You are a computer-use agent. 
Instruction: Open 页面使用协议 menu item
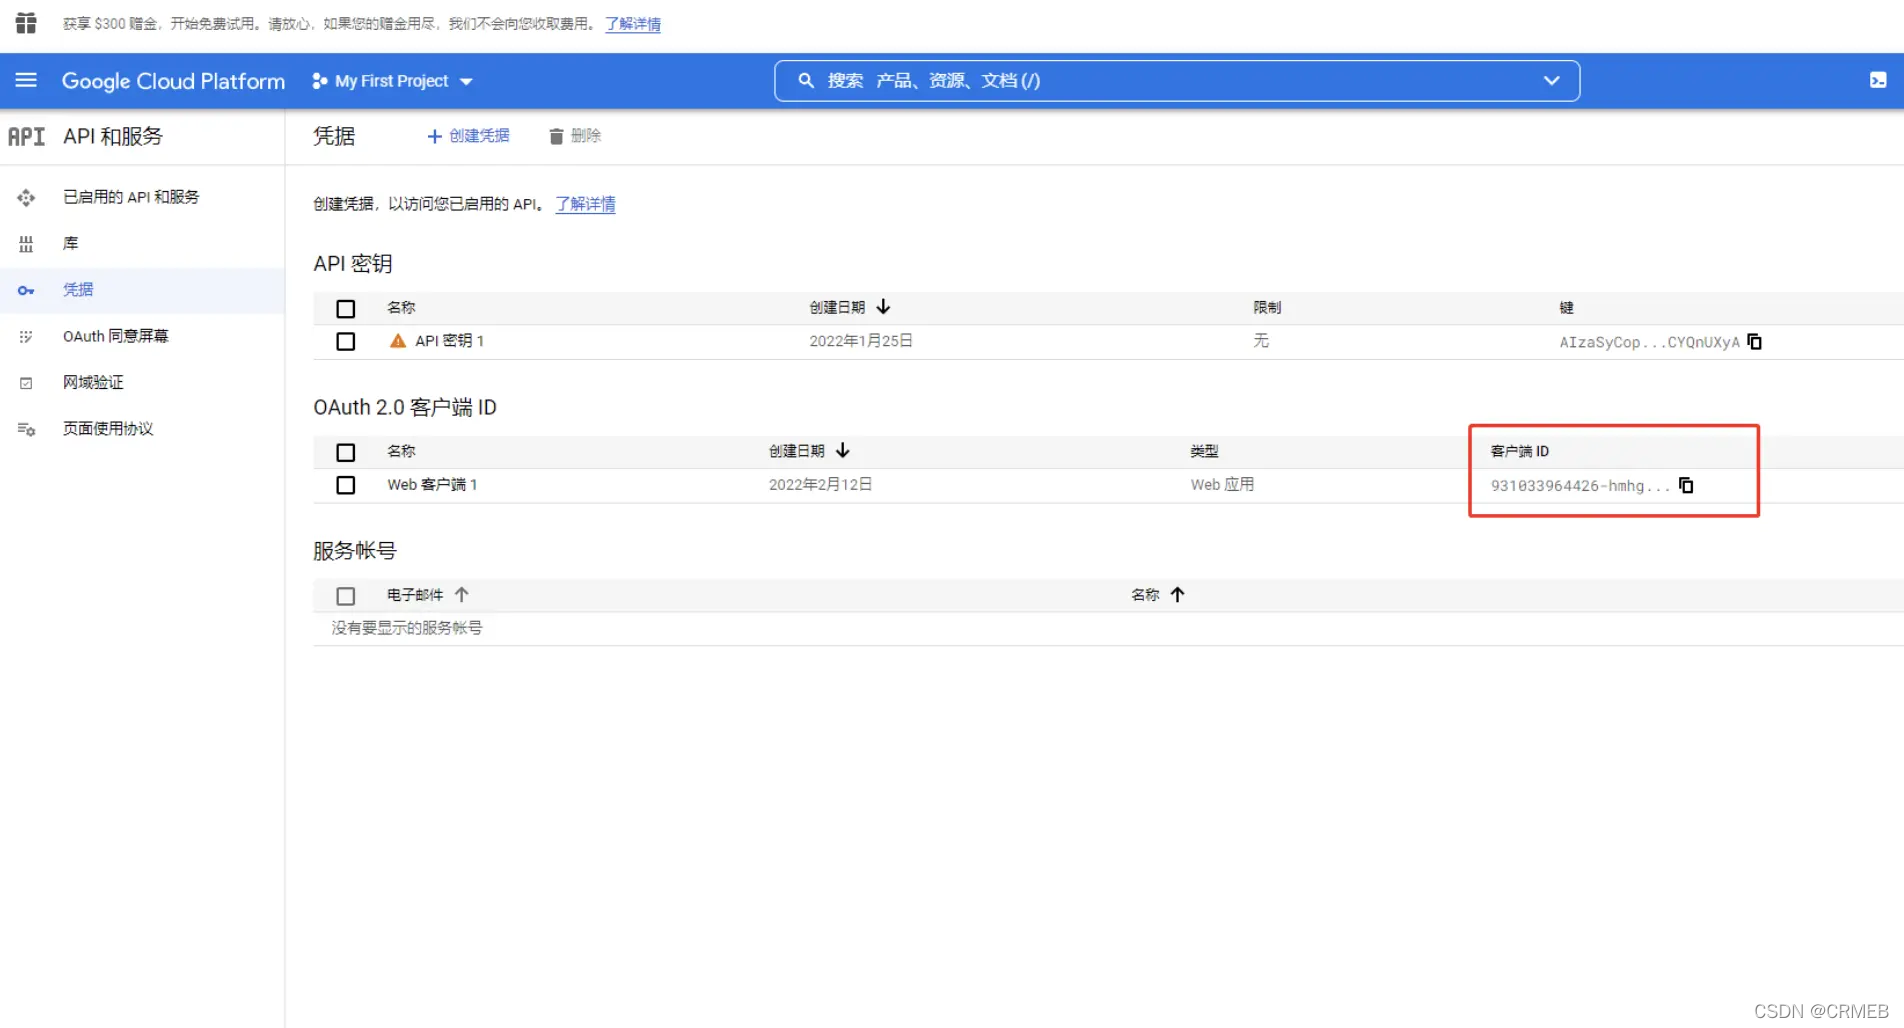click(142, 429)
